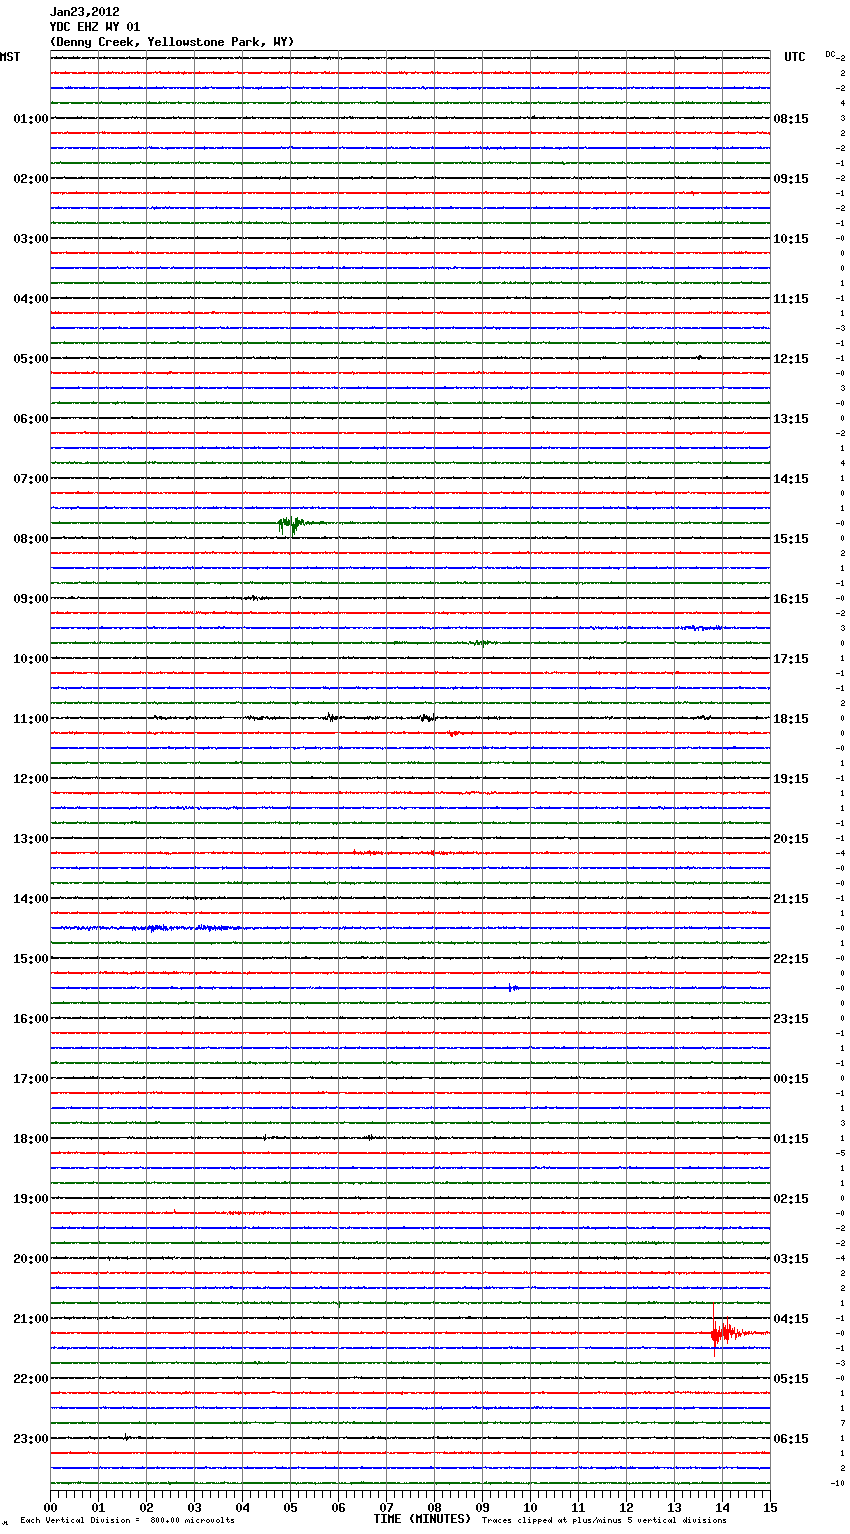Click the large red earthquake burst at 21:15
The height and width of the screenshot is (1534, 850).
pos(728,1332)
